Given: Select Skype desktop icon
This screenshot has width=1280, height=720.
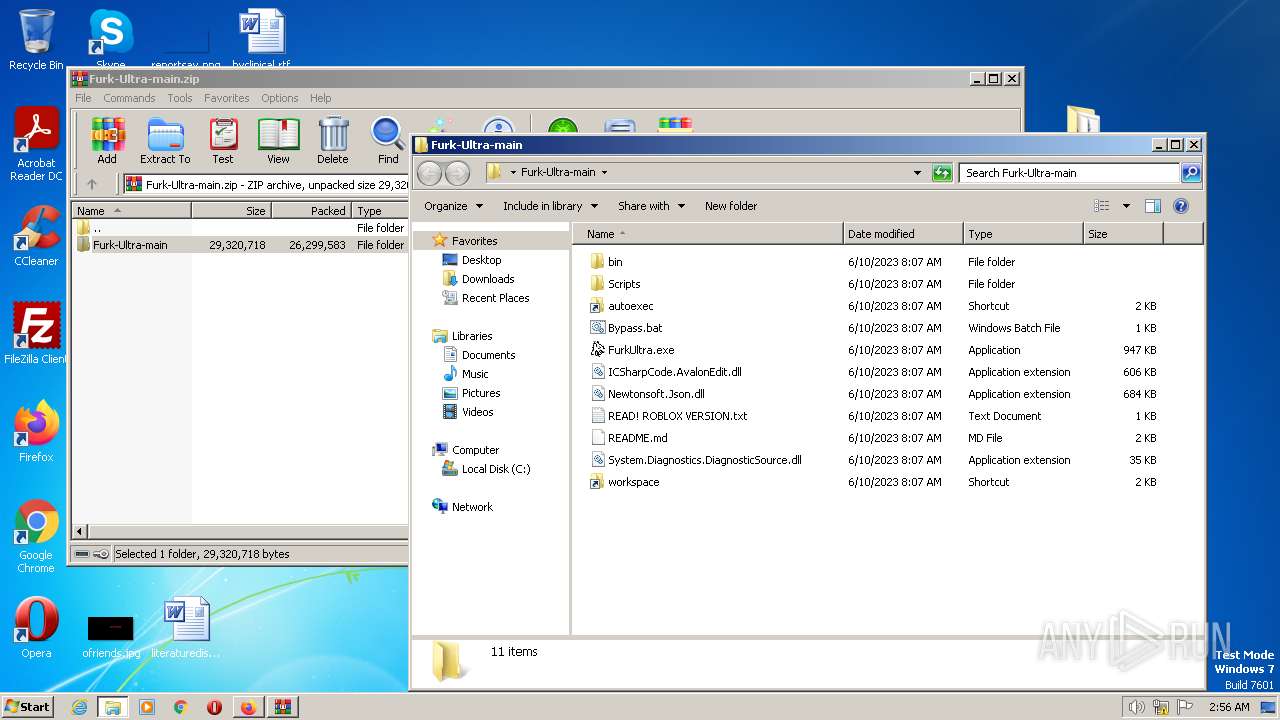Looking at the screenshot, I should click(x=110, y=40).
